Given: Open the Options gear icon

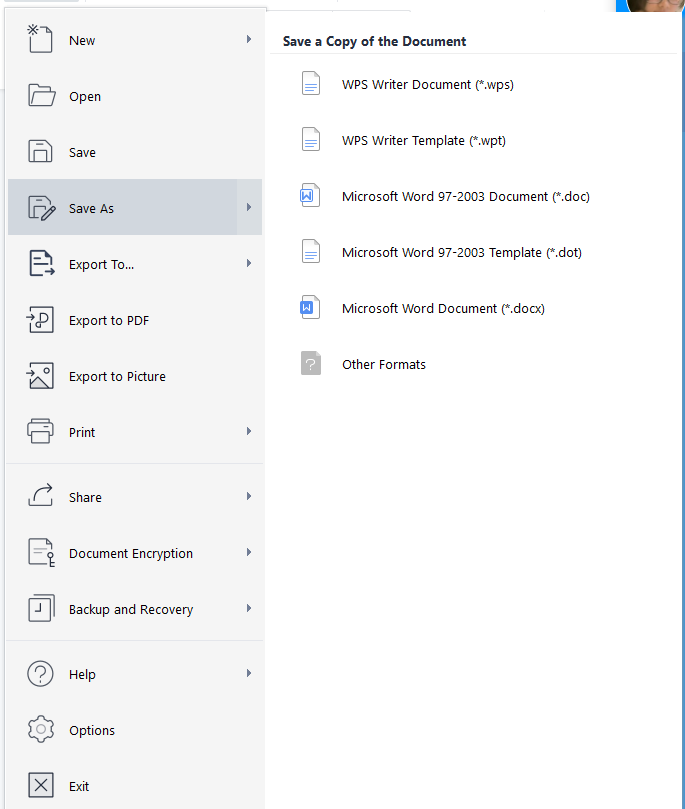Looking at the screenshot, I should click(40, 730).
